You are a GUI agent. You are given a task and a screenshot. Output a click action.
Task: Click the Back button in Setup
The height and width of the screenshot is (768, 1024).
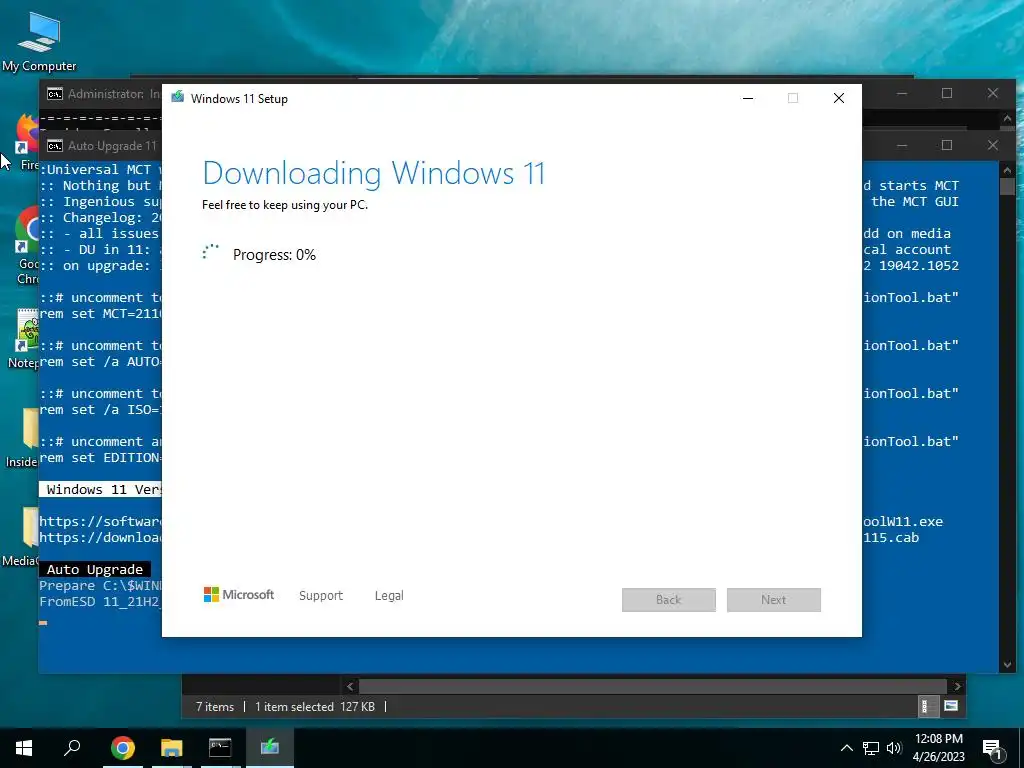tap(669, 600)
